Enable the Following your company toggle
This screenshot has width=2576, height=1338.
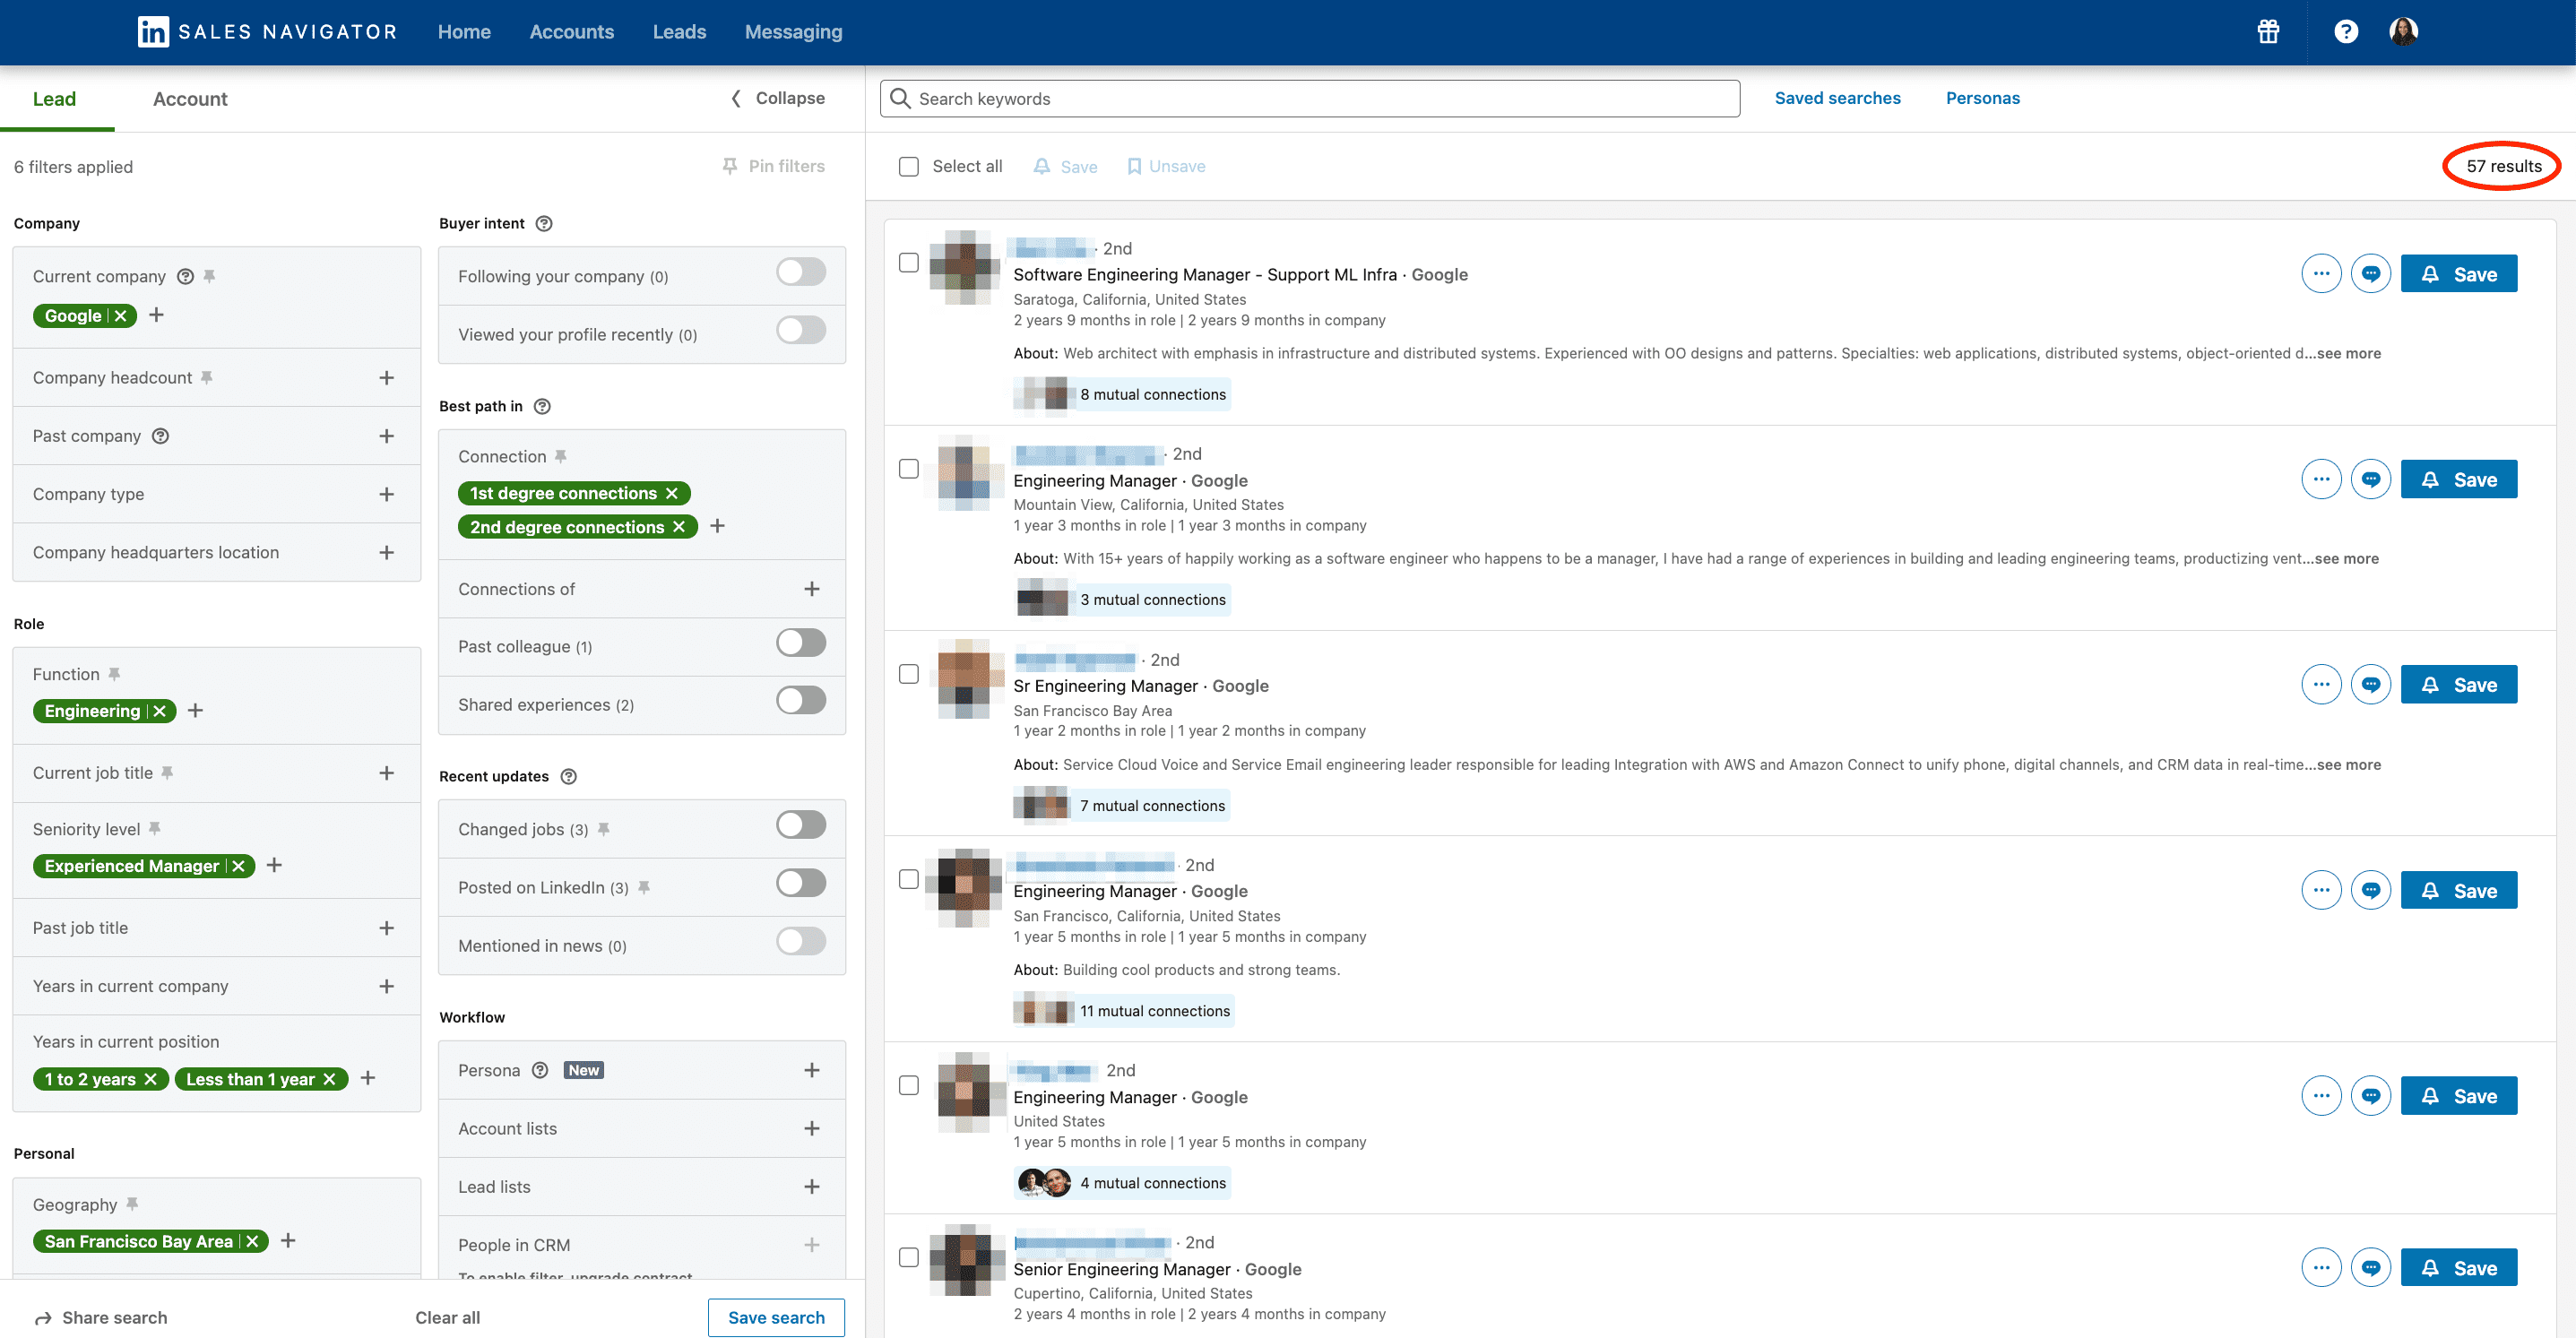[x=800, y=271]
